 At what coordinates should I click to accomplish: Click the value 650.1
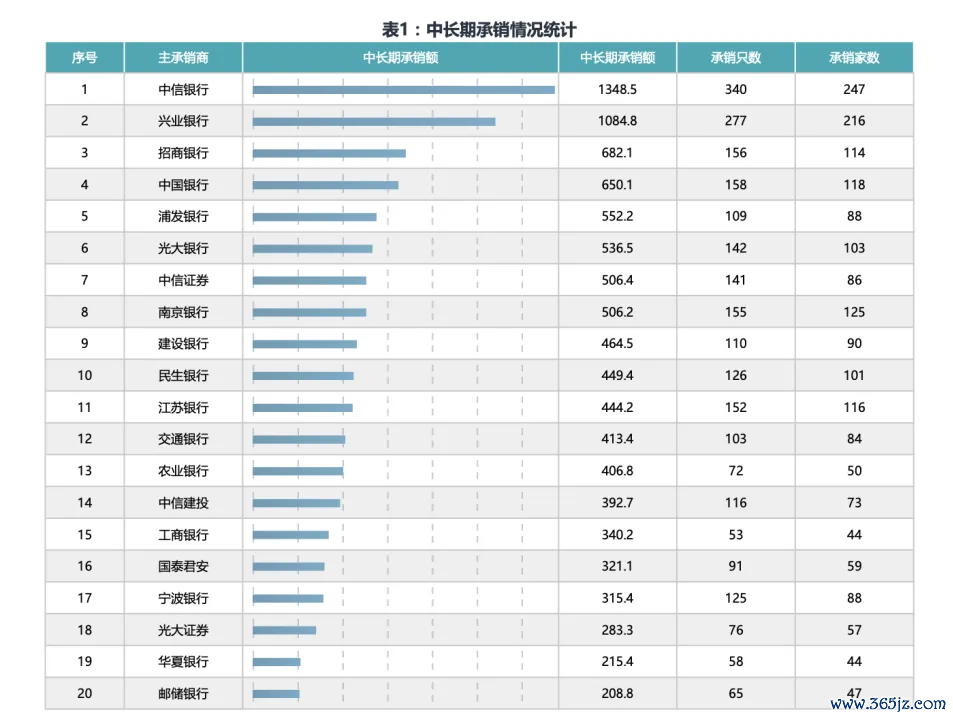618,185
